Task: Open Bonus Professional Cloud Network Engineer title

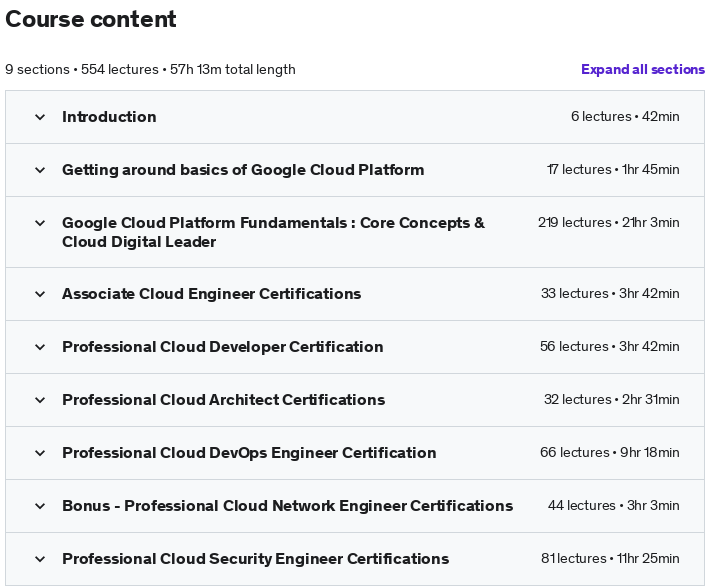Action: pos(288,506)
